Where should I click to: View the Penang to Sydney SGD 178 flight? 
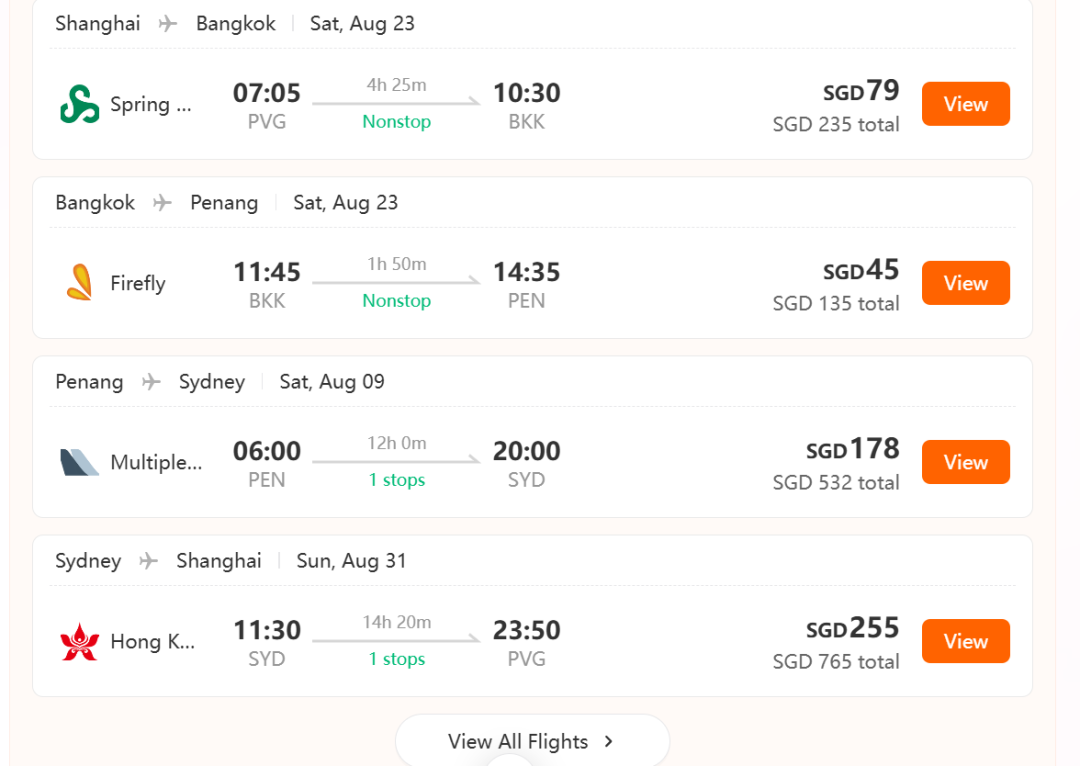click(966, 462)
